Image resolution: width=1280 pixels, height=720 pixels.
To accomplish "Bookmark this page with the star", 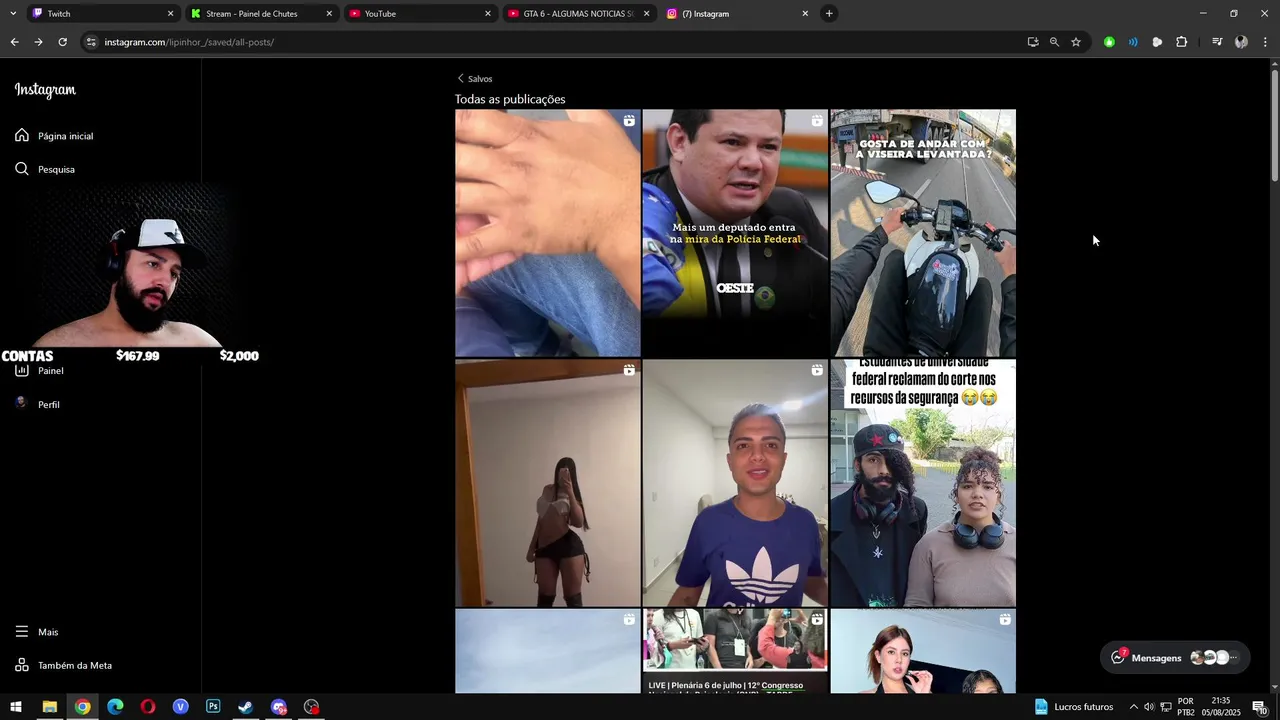I will (1076, 42).
